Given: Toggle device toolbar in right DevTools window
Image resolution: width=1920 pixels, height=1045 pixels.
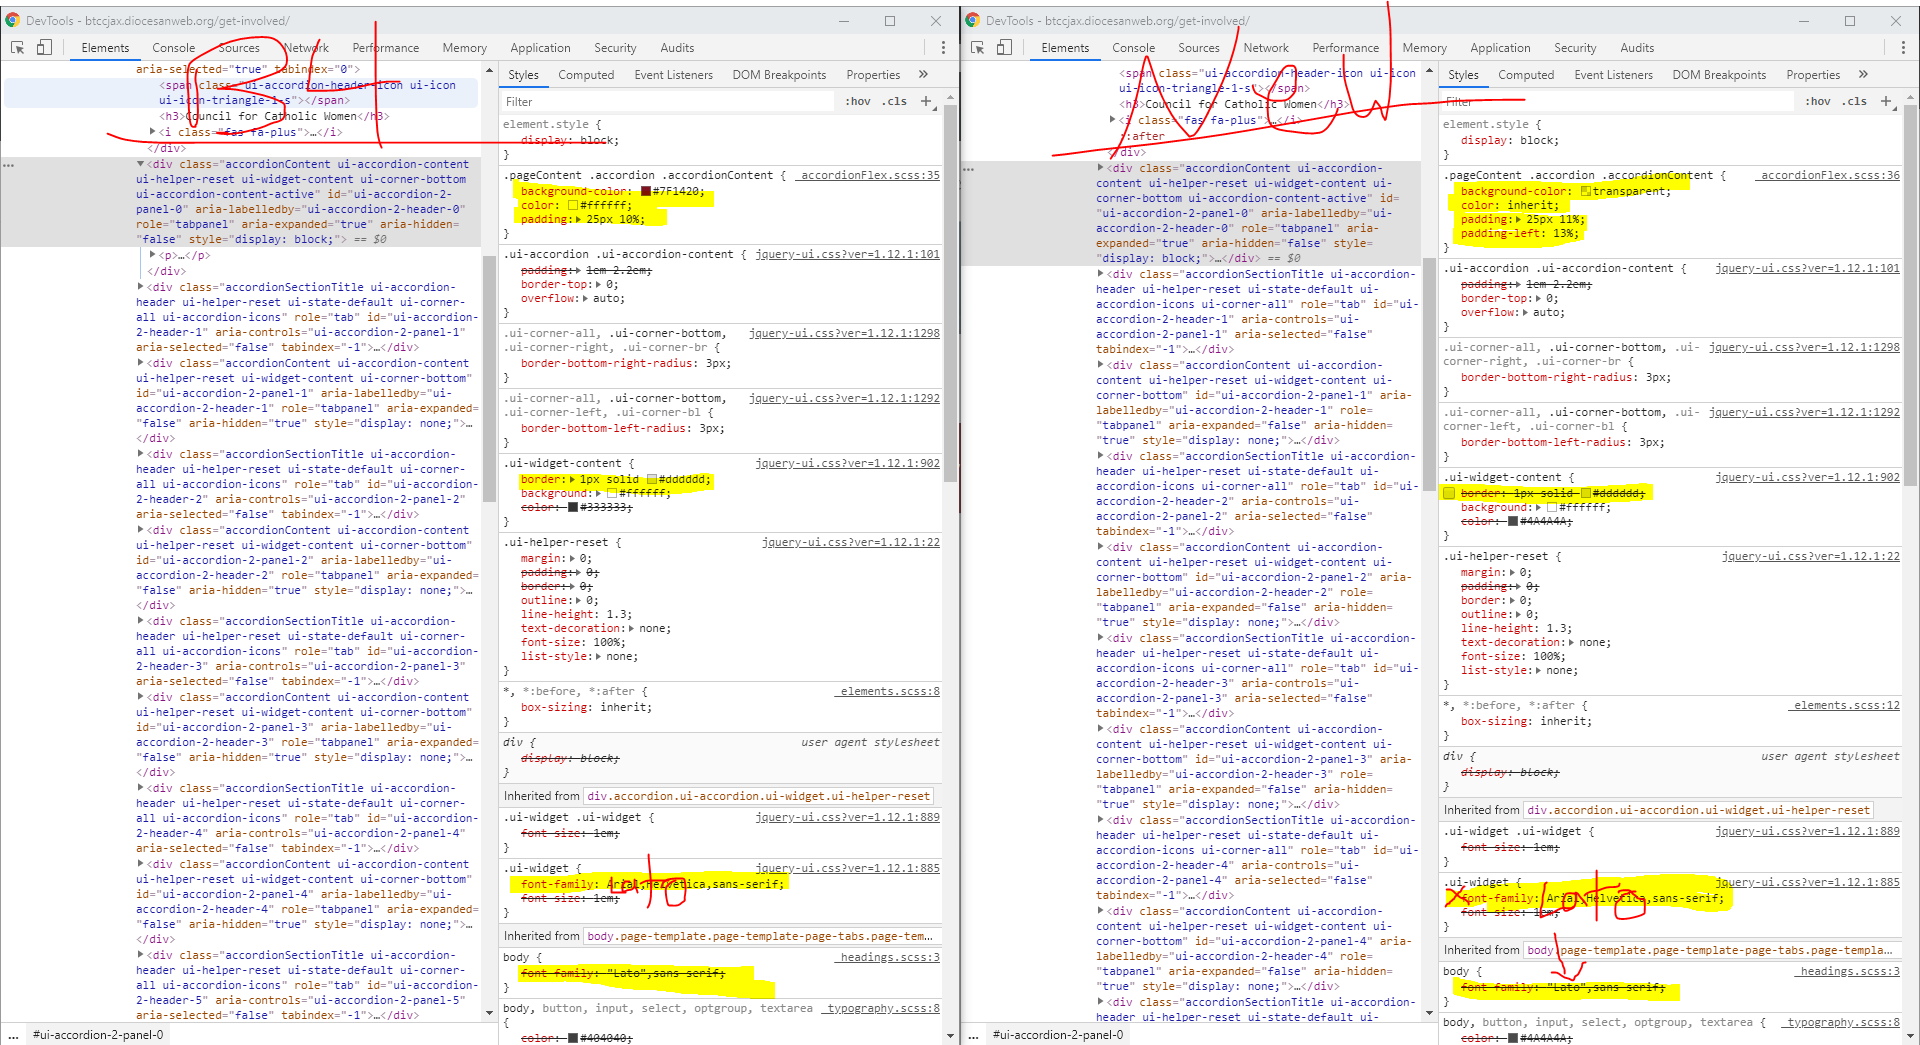Looking at the screenshot, I should [1004, 48].
